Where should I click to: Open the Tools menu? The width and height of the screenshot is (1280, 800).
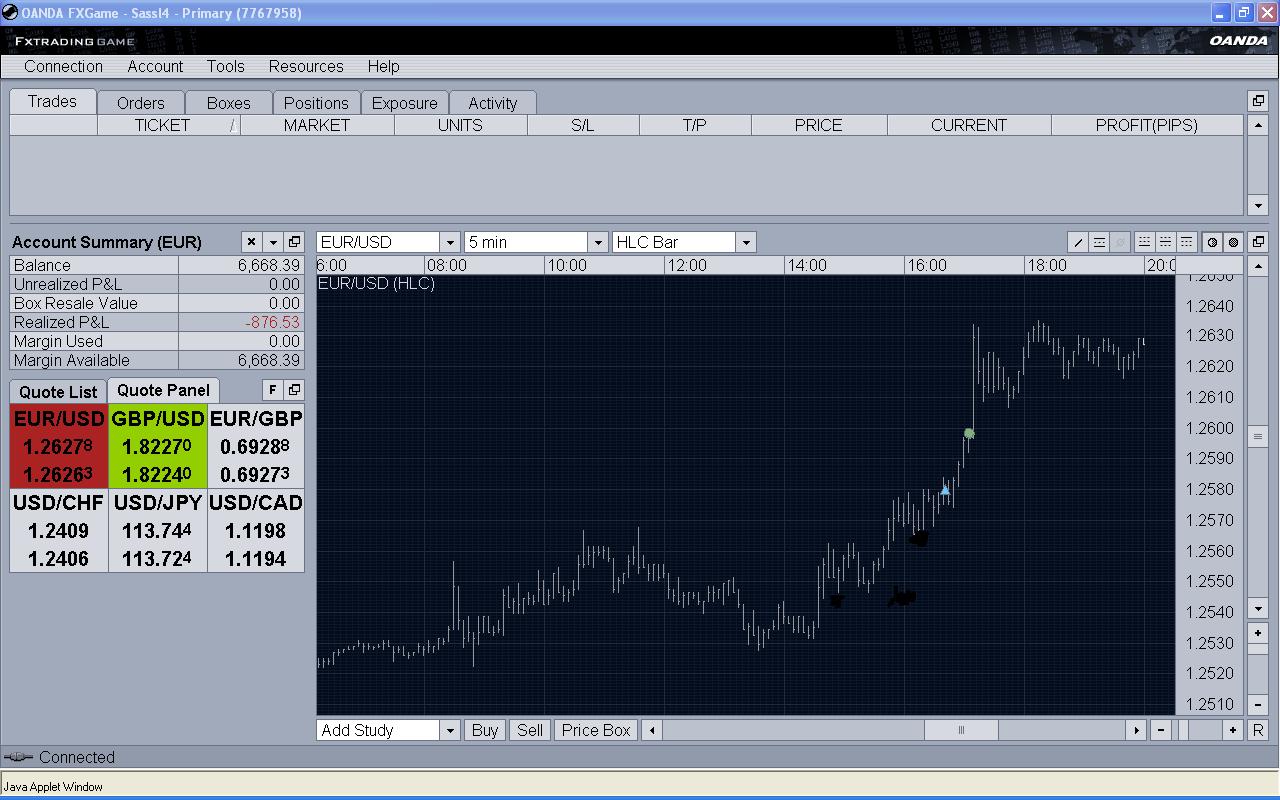click(x=225, y=66)
